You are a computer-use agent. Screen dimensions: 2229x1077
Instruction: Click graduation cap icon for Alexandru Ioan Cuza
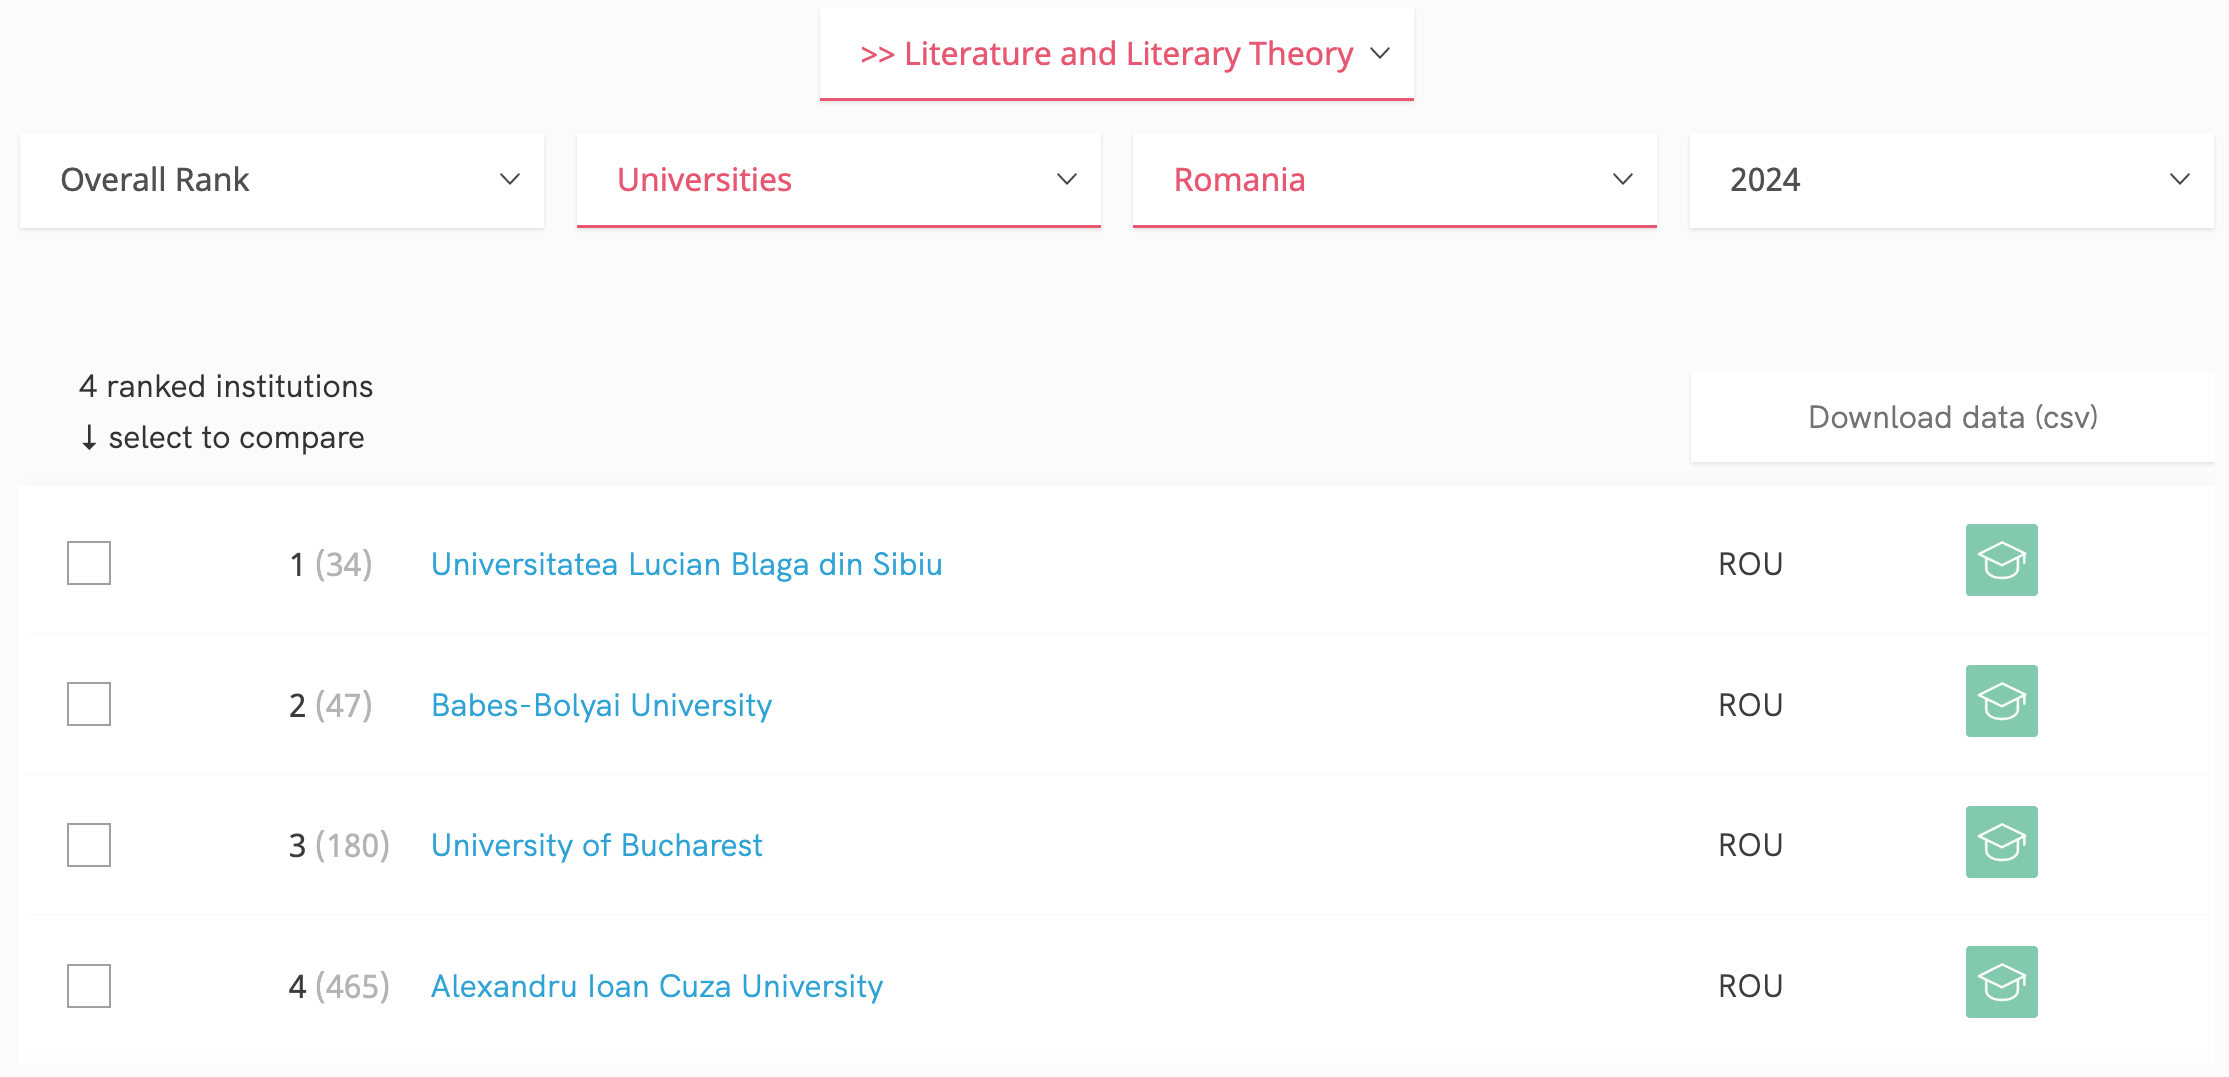point(2001,982)
